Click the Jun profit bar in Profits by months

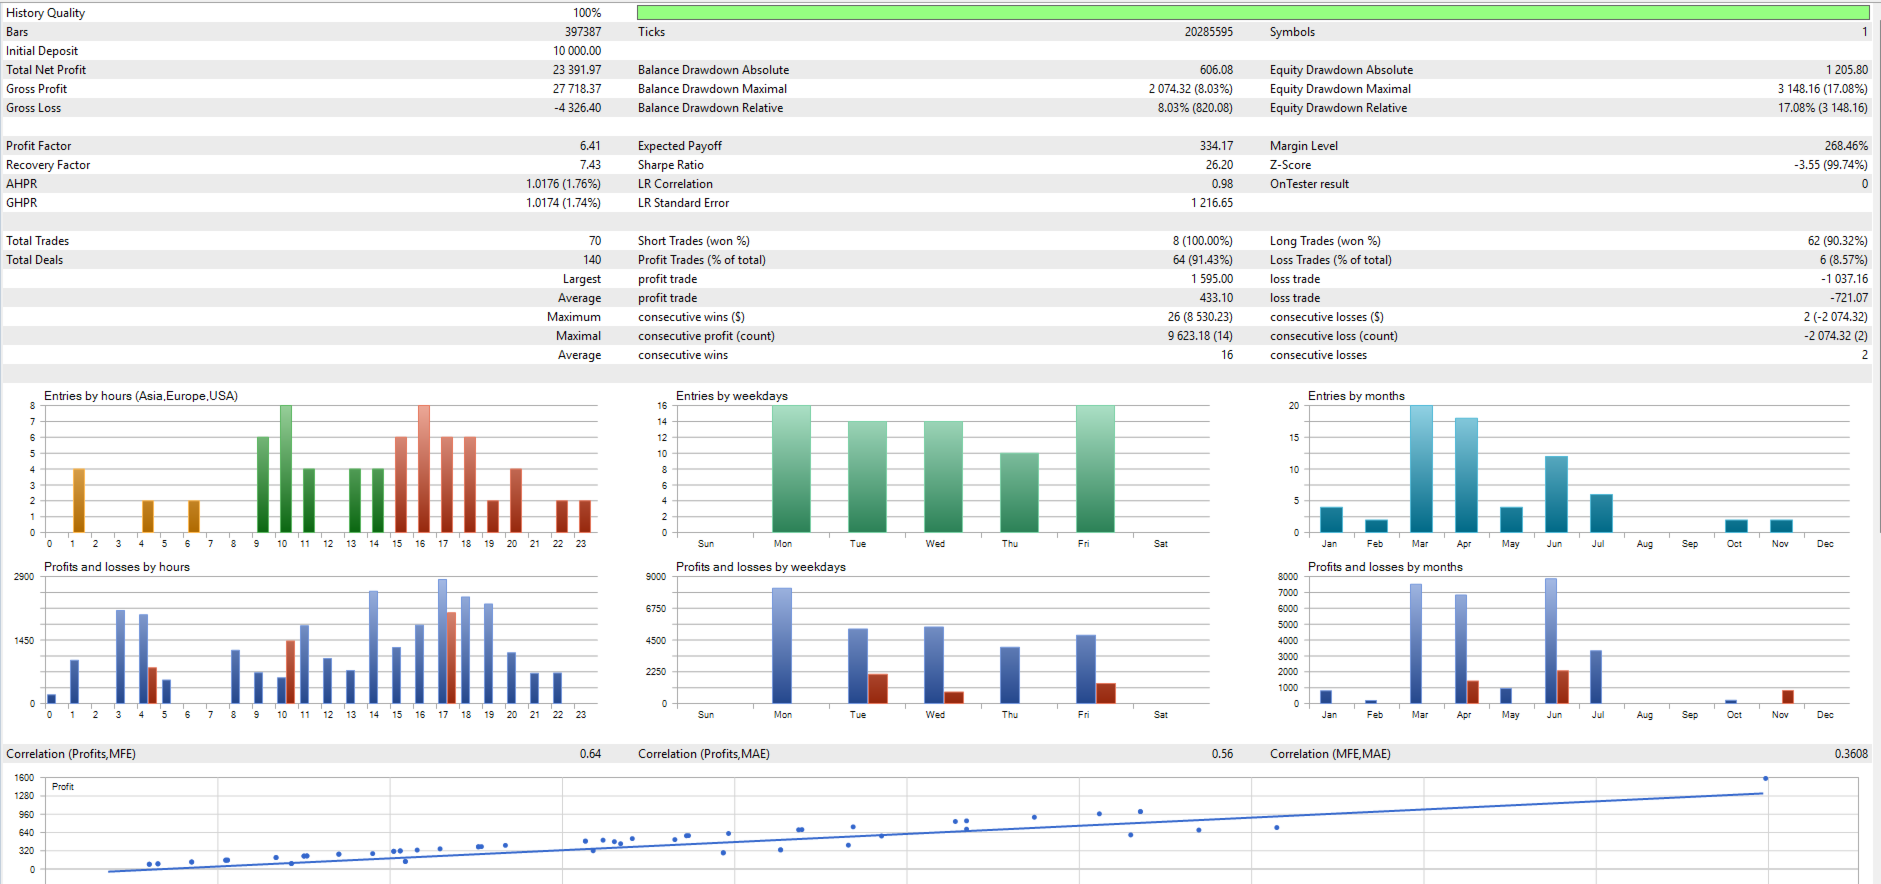[1551, 641]
